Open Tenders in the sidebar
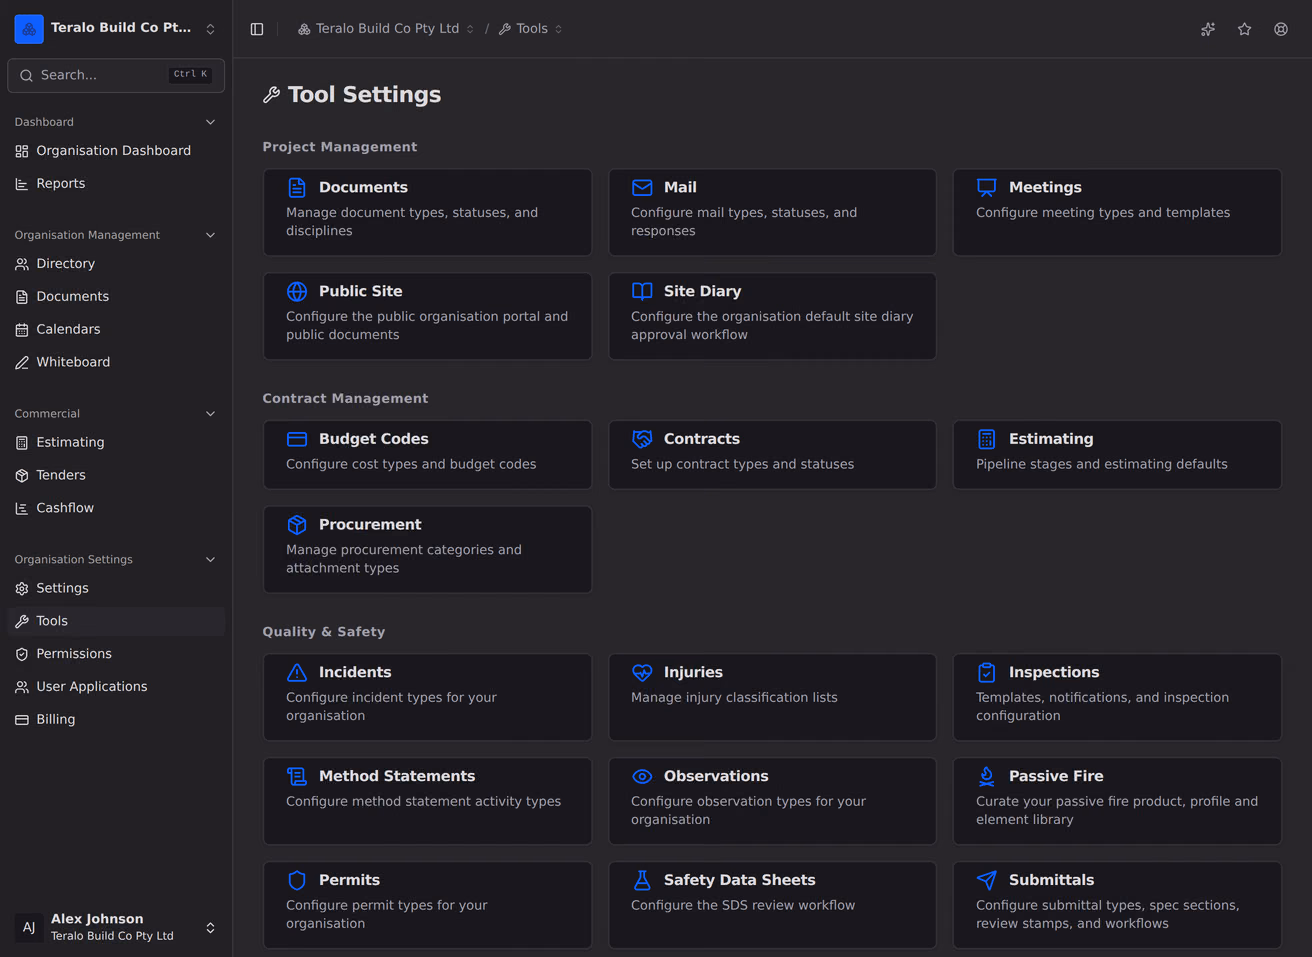Image resolution: width=1312 pixels, height=957 pixels. tap(116, 475)
